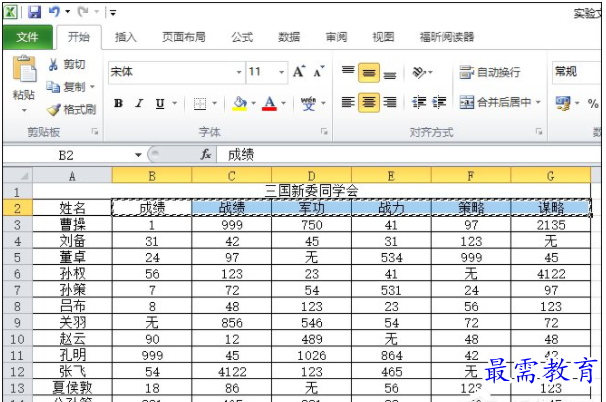606x402 pixels.
Task: Click the text orientation icon
Action: [x=419, y=72]
